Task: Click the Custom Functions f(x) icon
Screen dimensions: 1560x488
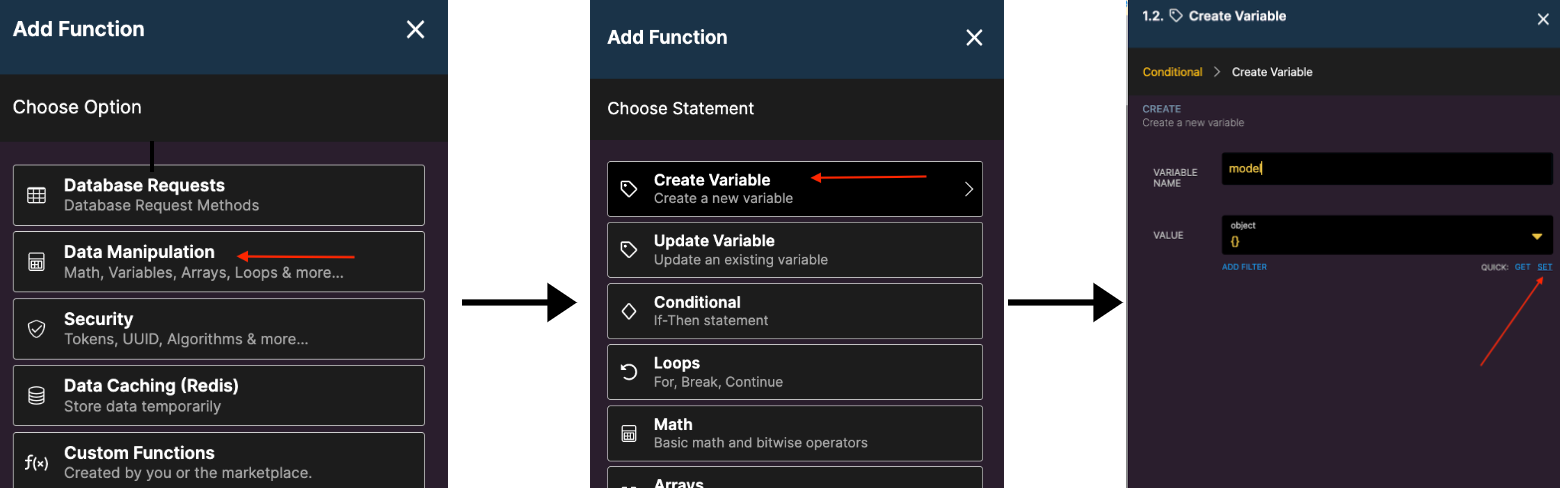Action: pyautogui.click(x=37, y=463)
